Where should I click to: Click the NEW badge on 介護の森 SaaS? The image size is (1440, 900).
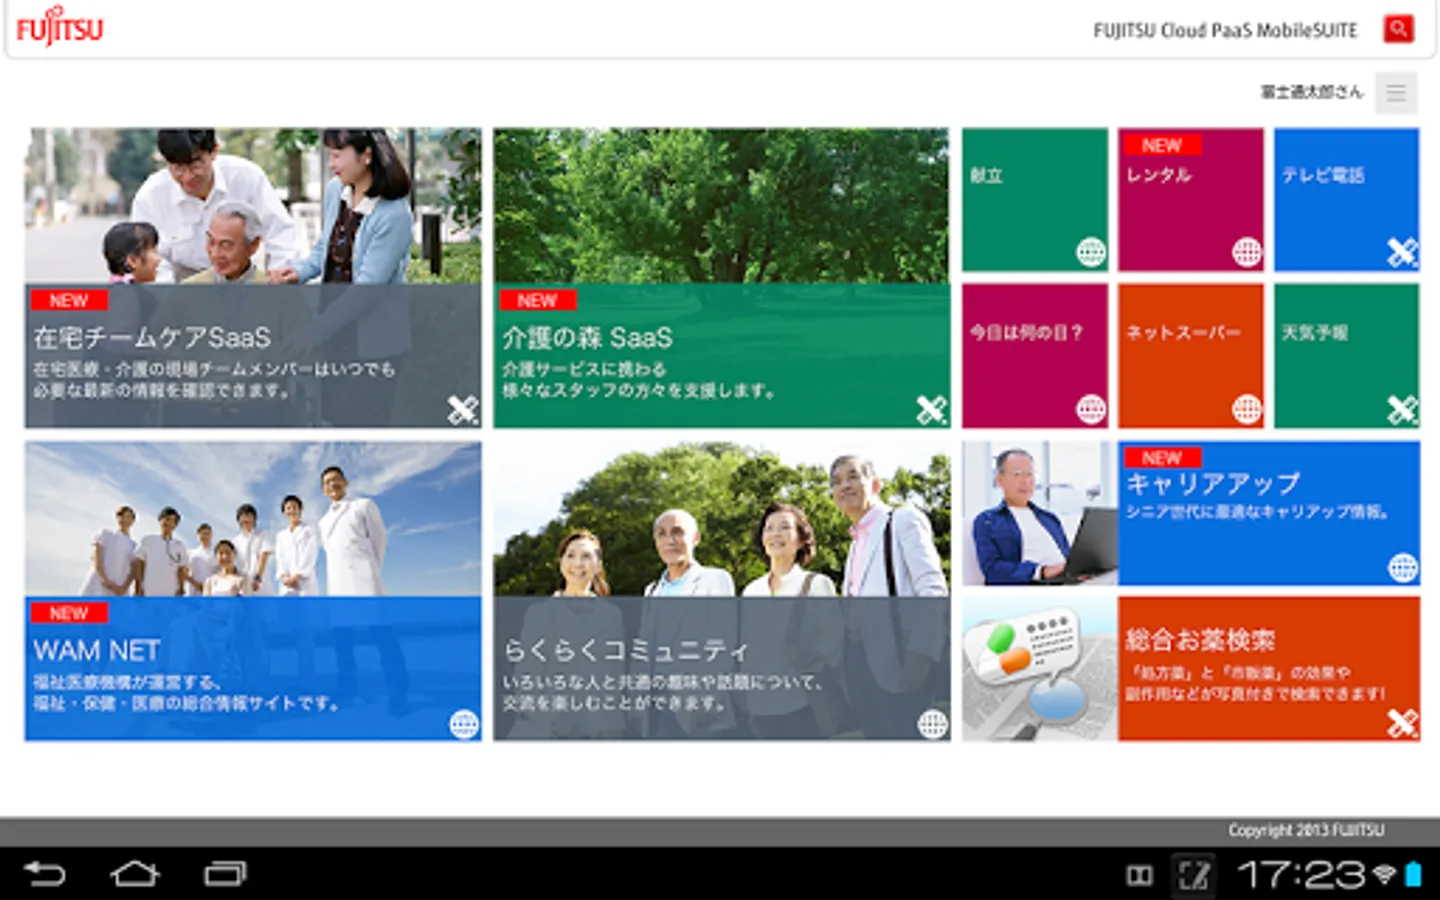click(537, 300)
